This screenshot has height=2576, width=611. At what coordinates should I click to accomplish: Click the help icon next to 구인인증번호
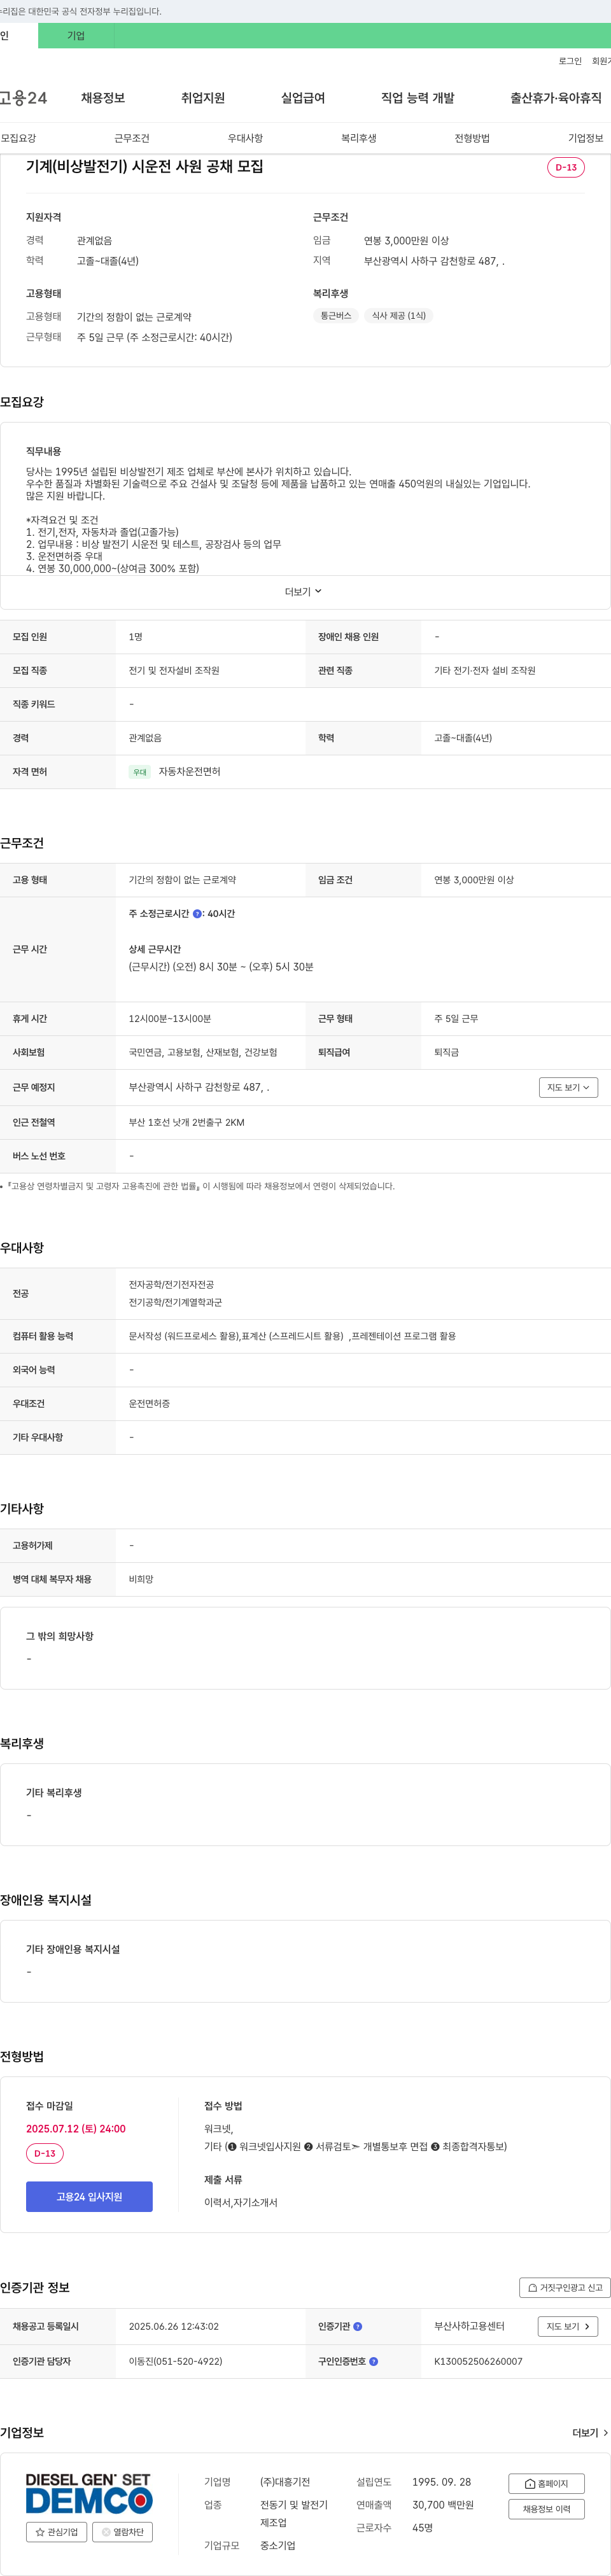pos(374,2362)
